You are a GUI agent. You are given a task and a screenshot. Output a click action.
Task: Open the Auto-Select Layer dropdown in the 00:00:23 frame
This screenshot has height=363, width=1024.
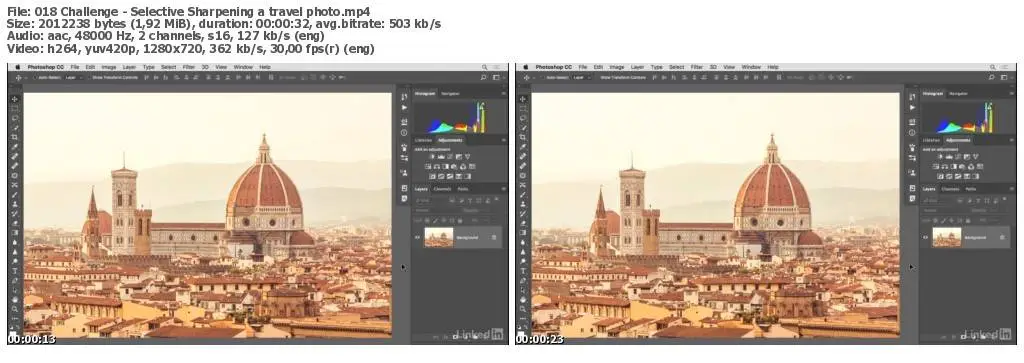[581, 77]
